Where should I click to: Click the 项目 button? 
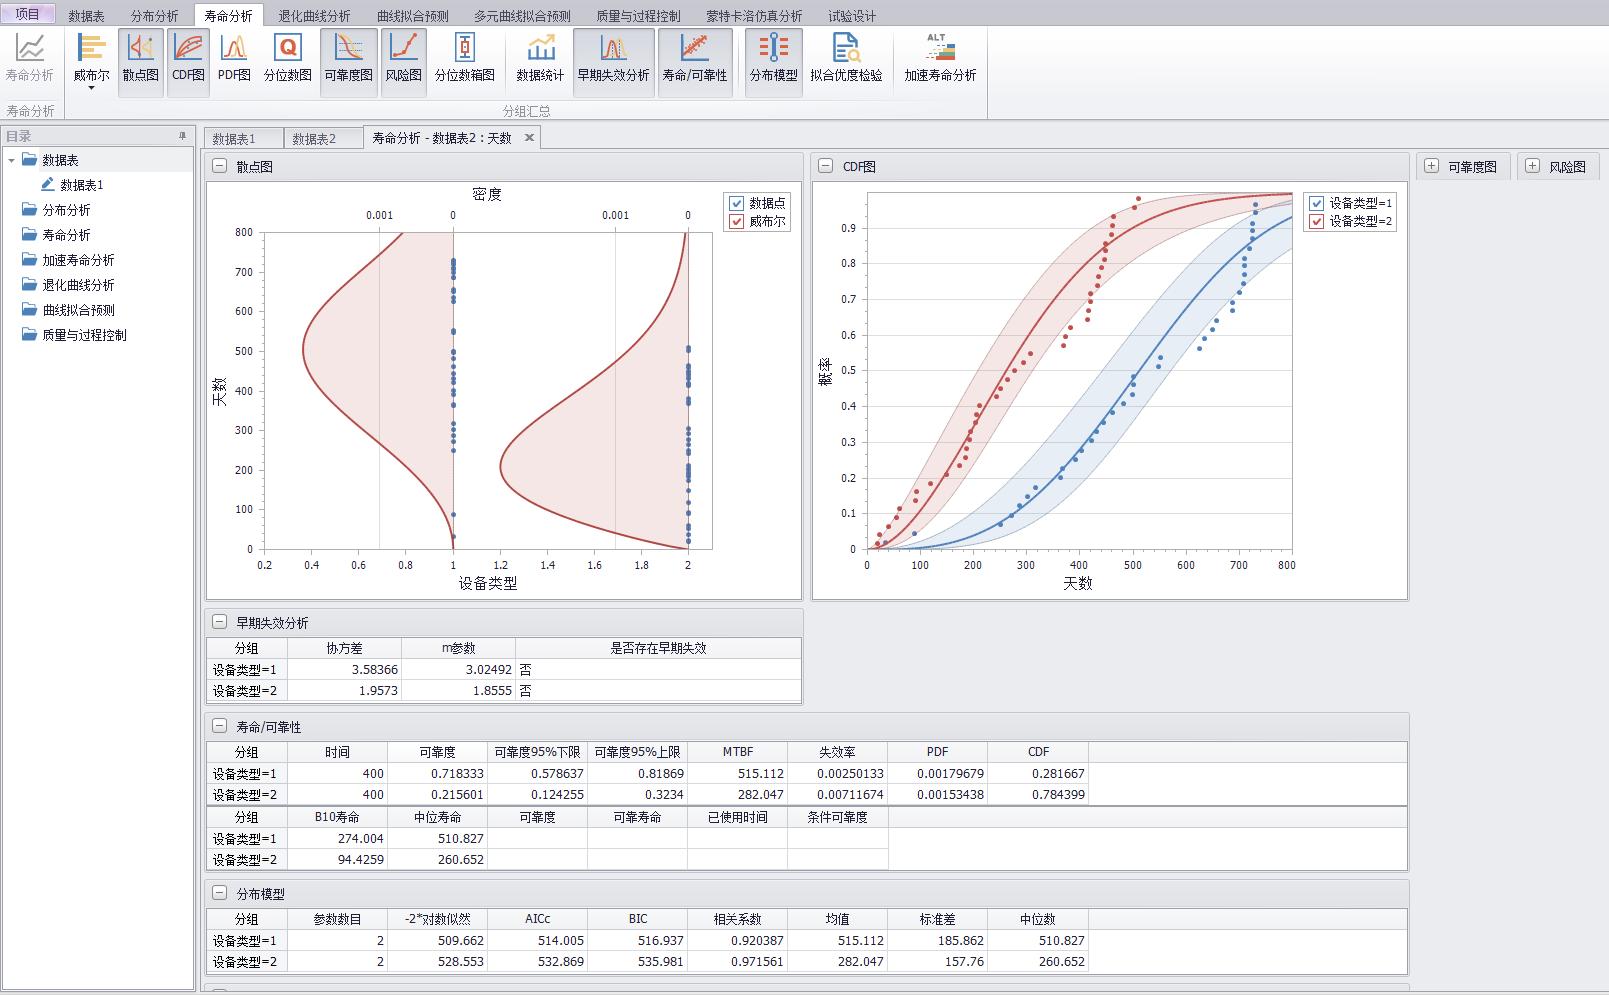[x=27, y=14]
